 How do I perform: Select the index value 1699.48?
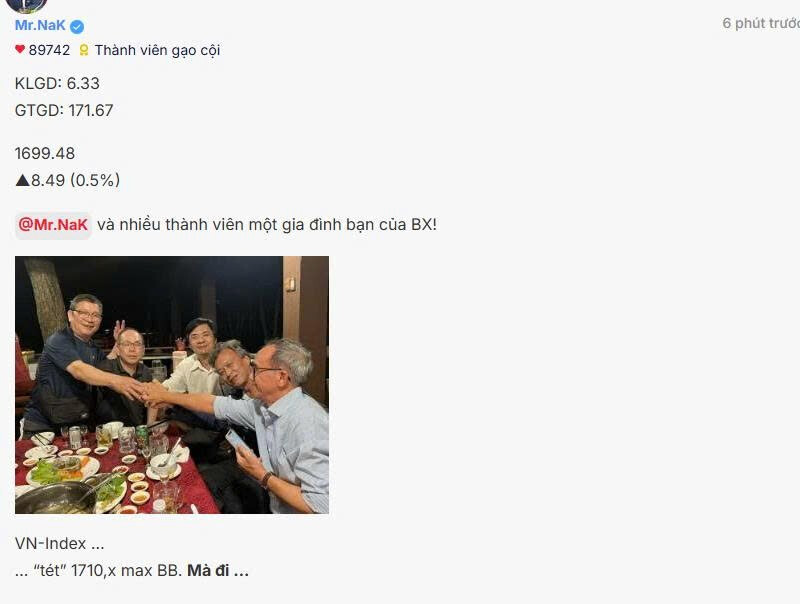pos(45,153)
